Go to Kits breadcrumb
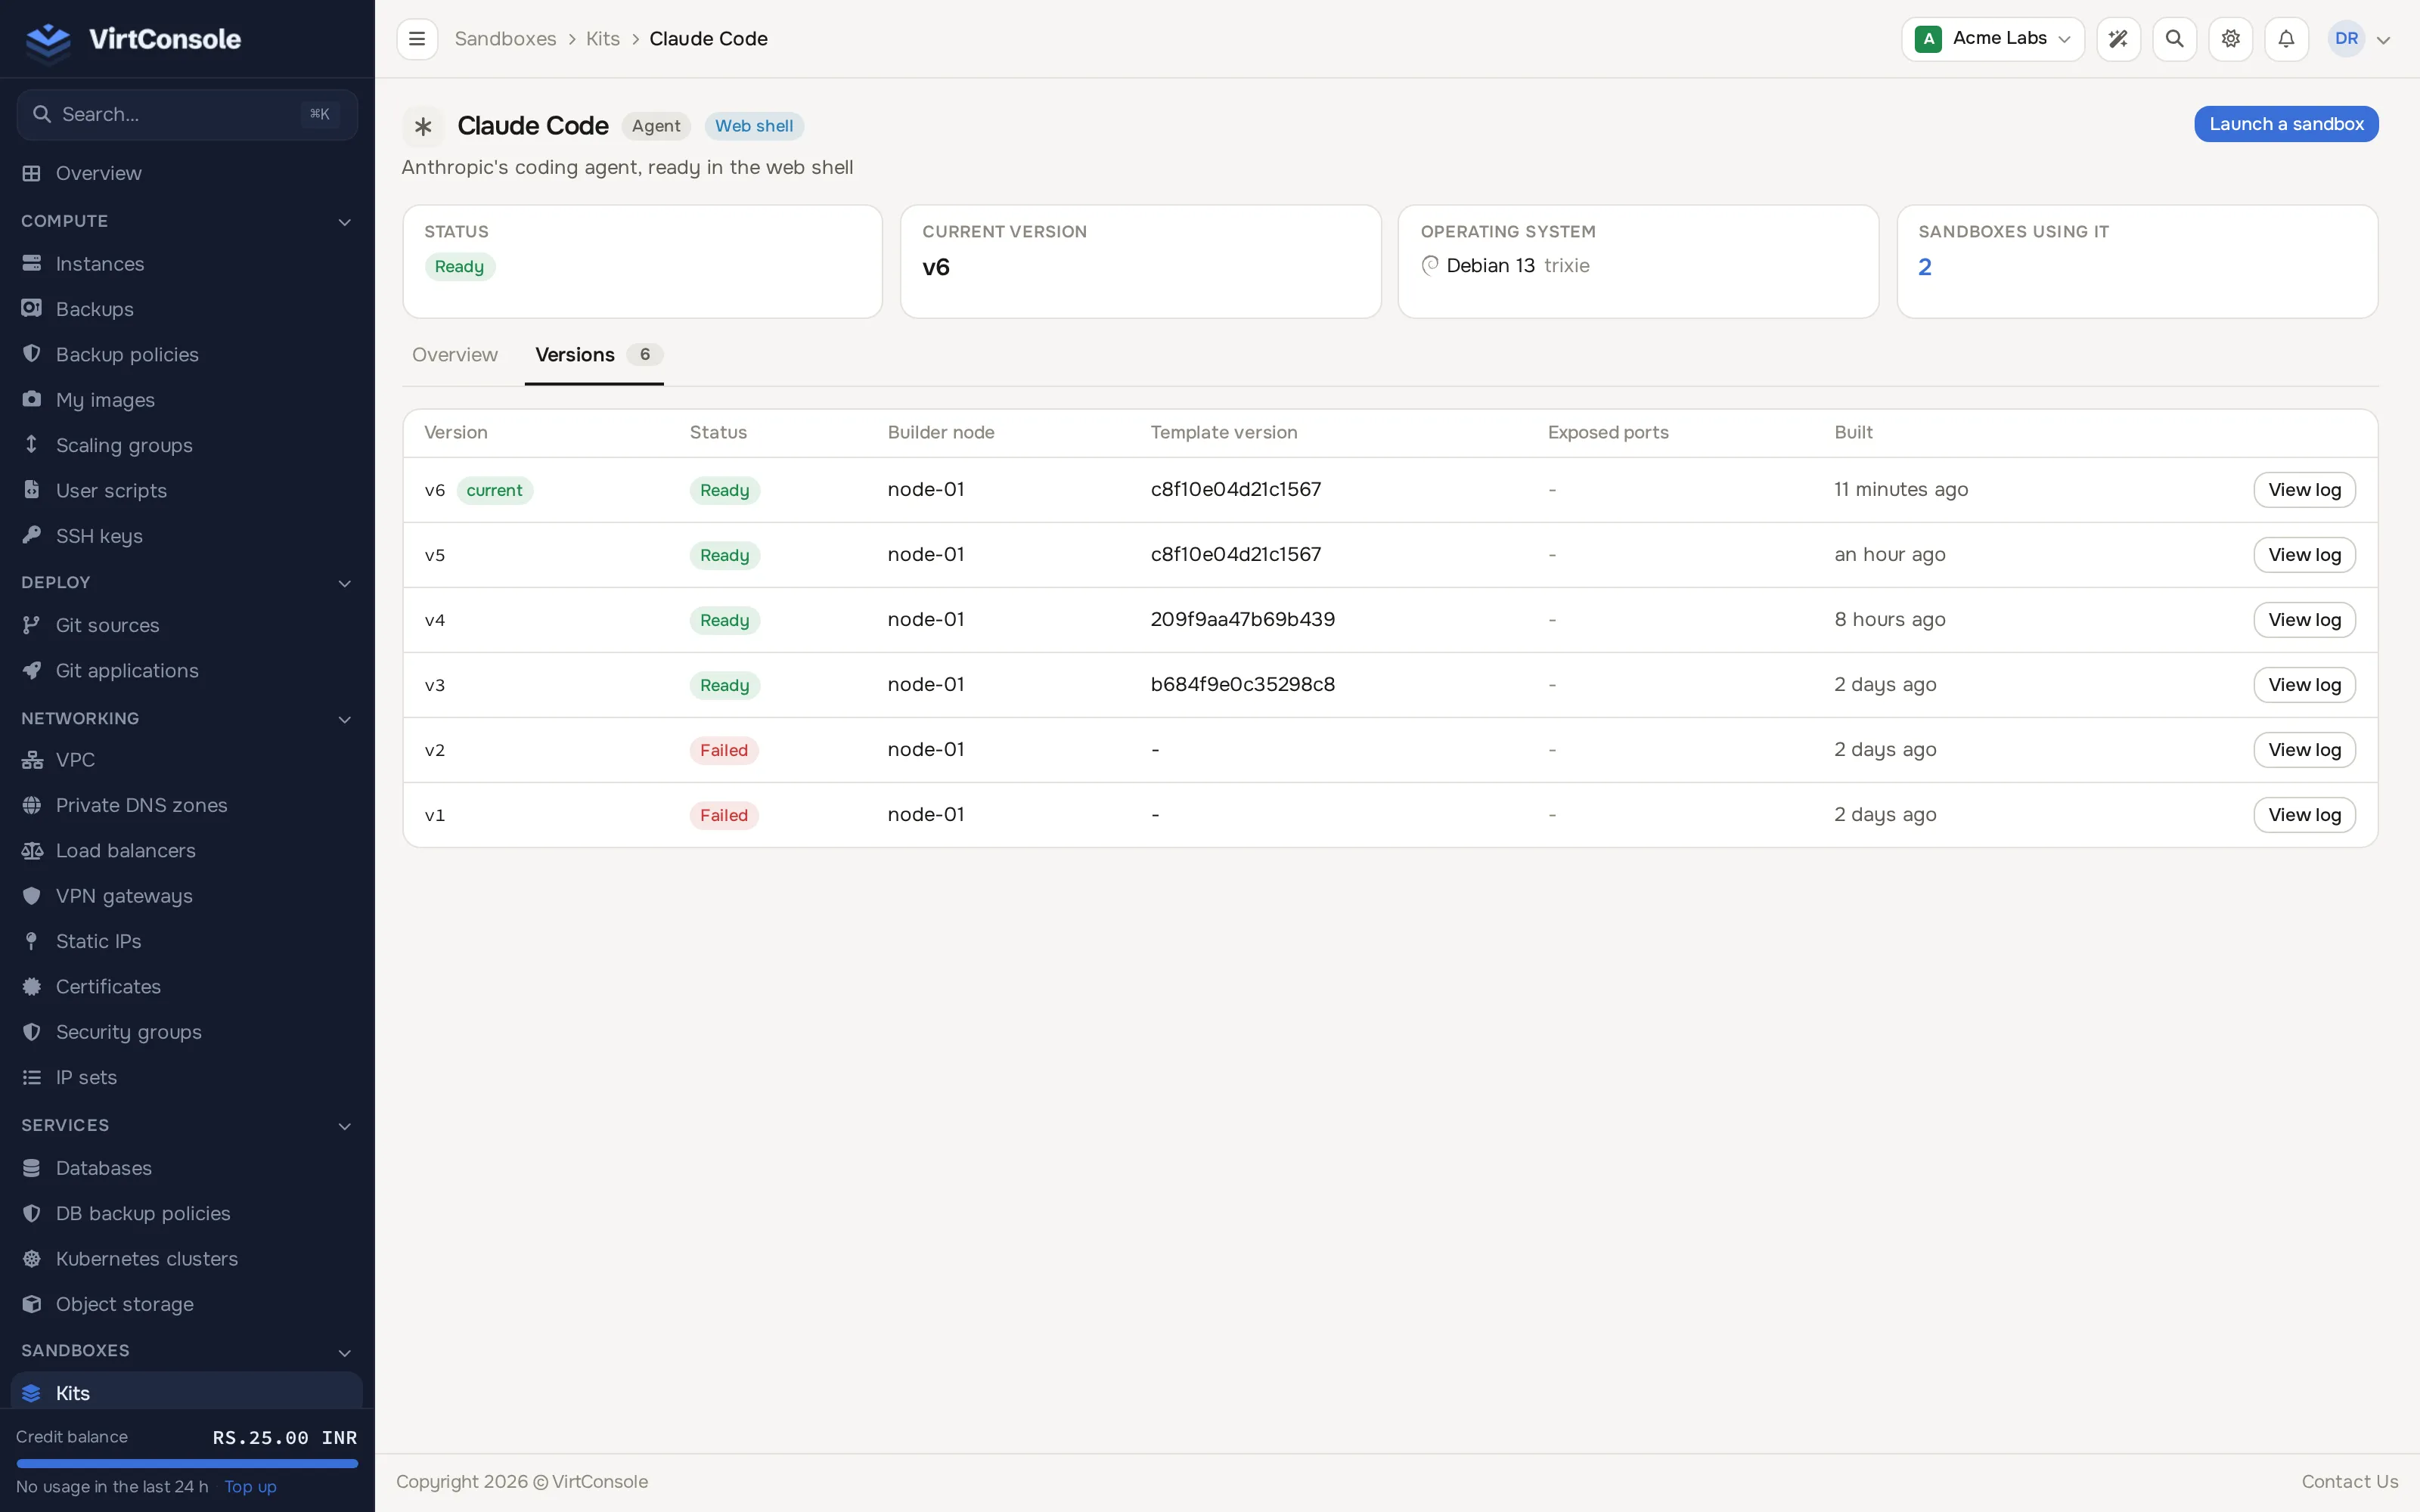The width and height of the screenshot is (2420, 1512). click(x=603, y=39)
